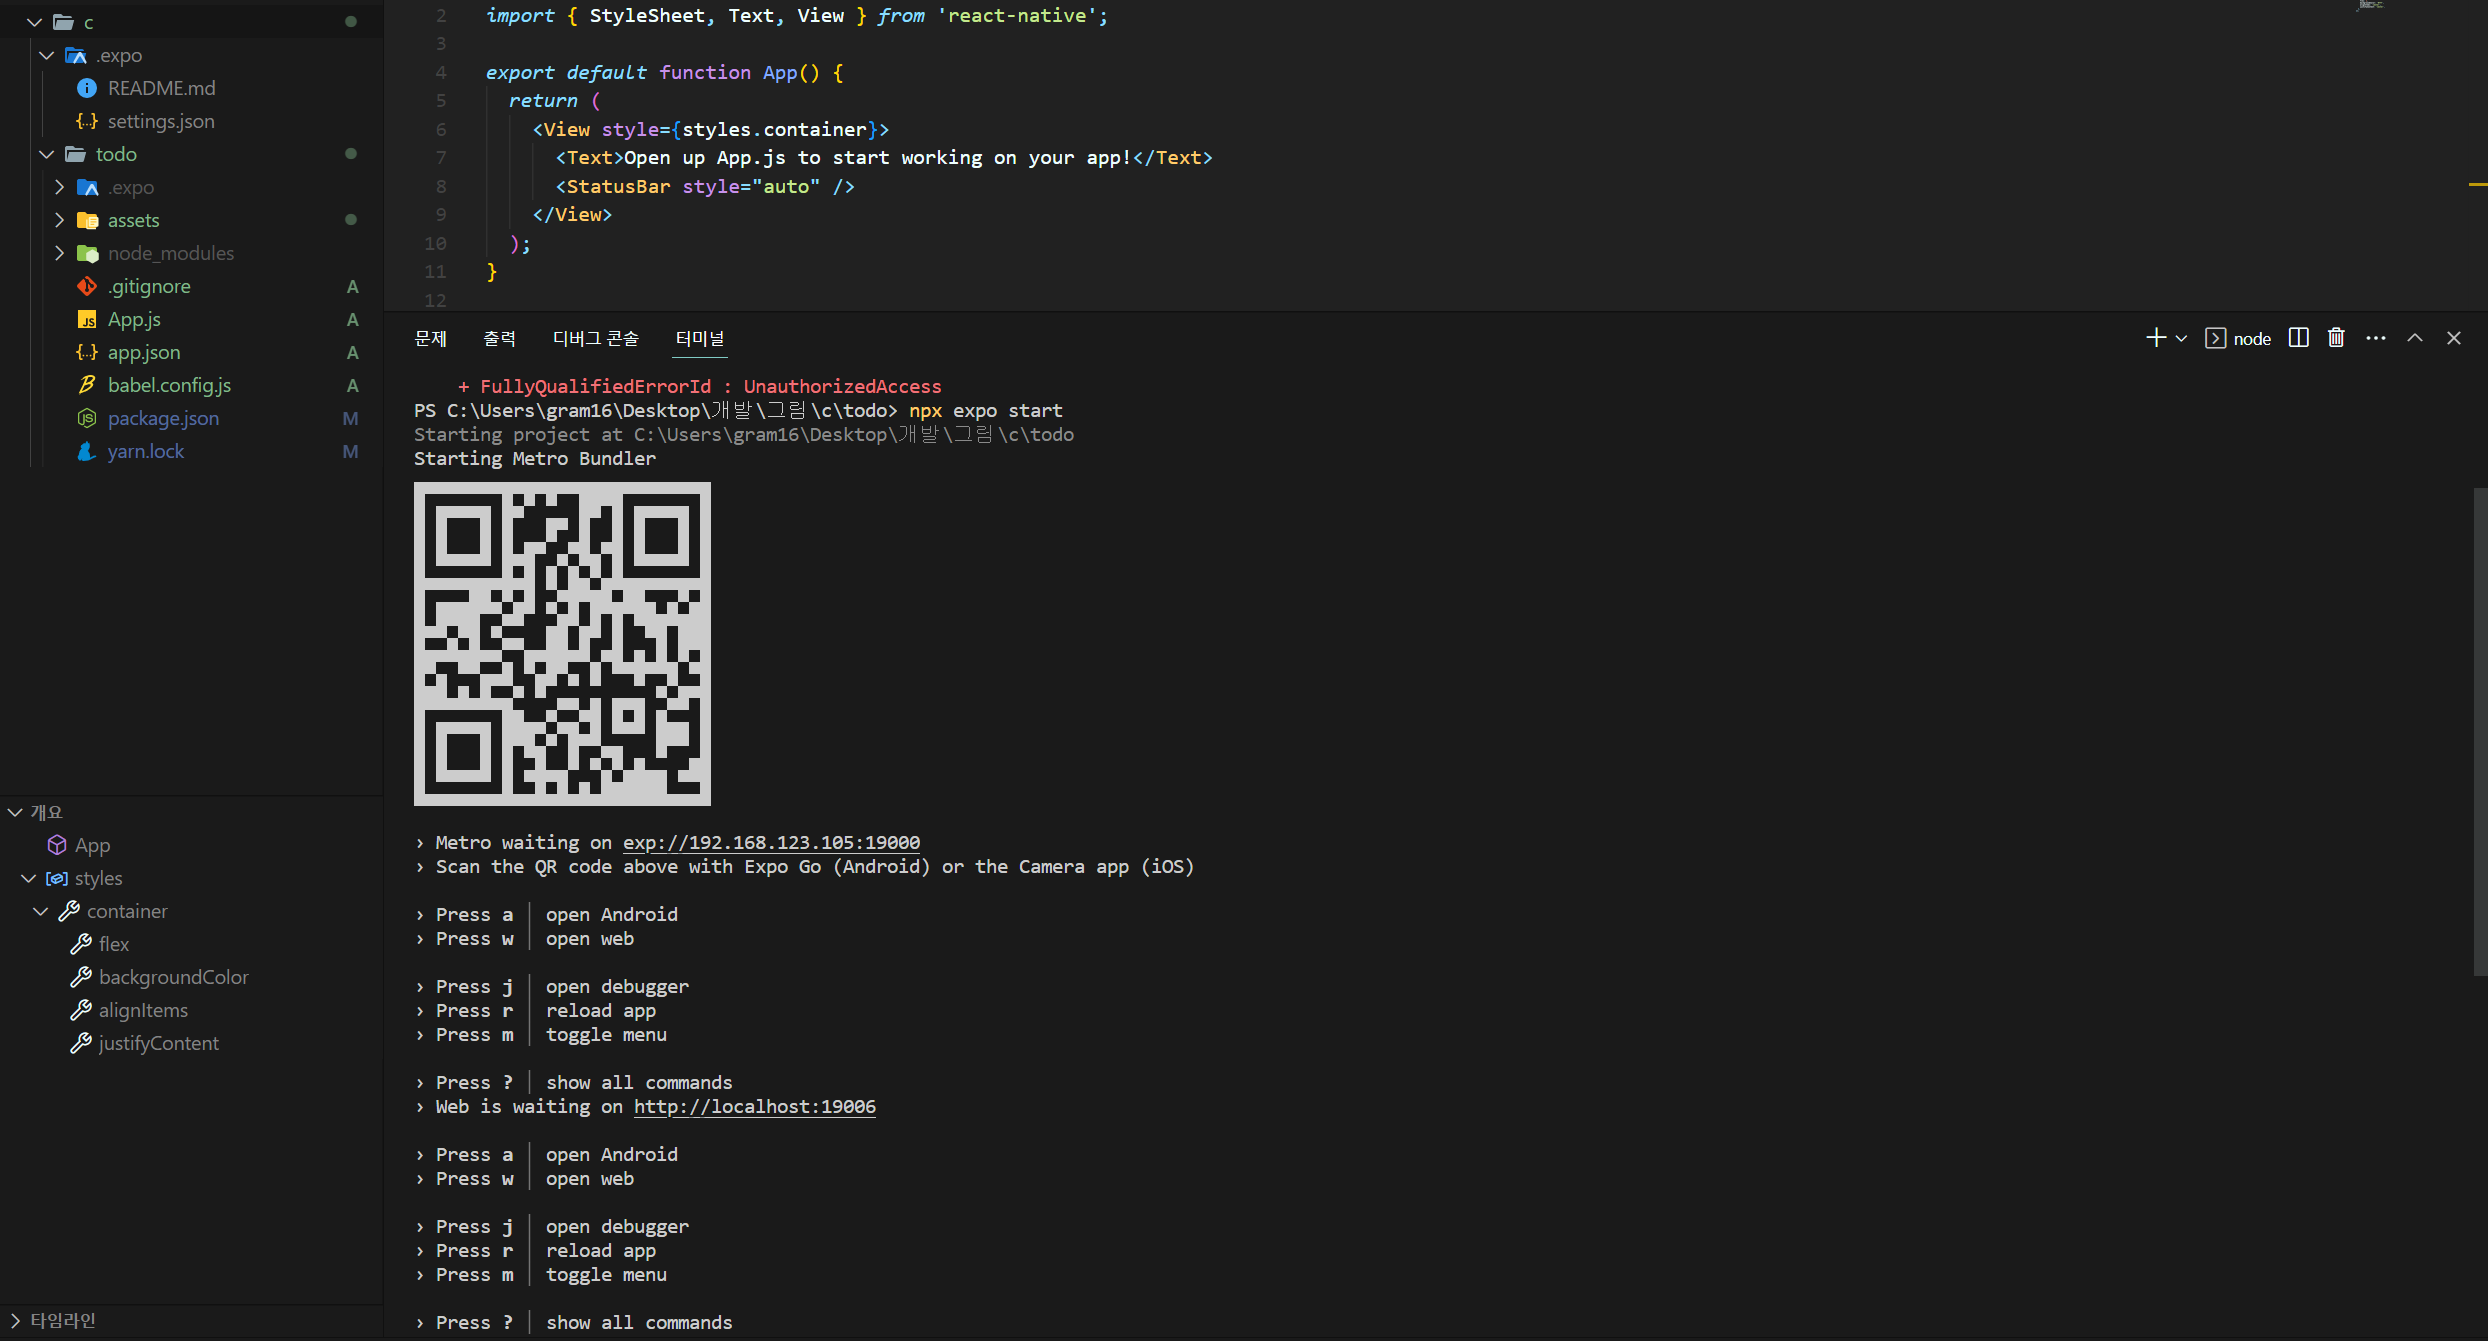This screenshot has width=2488, height=1341.
Task: Split the terminal panel
Action: (2299, 338)
